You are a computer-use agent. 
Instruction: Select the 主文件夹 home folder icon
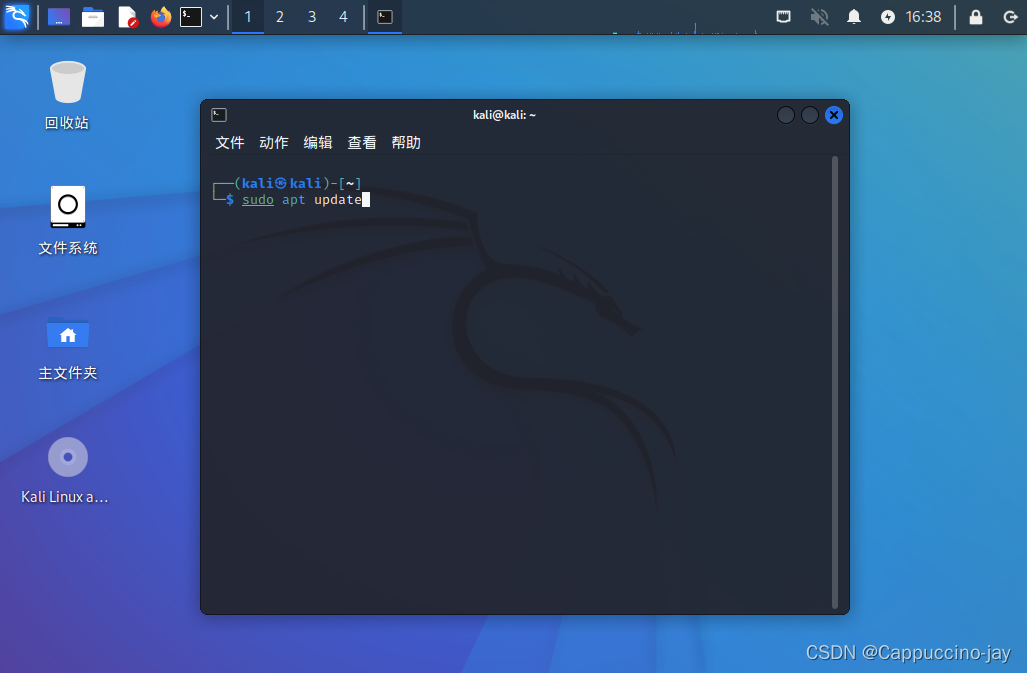67,347
